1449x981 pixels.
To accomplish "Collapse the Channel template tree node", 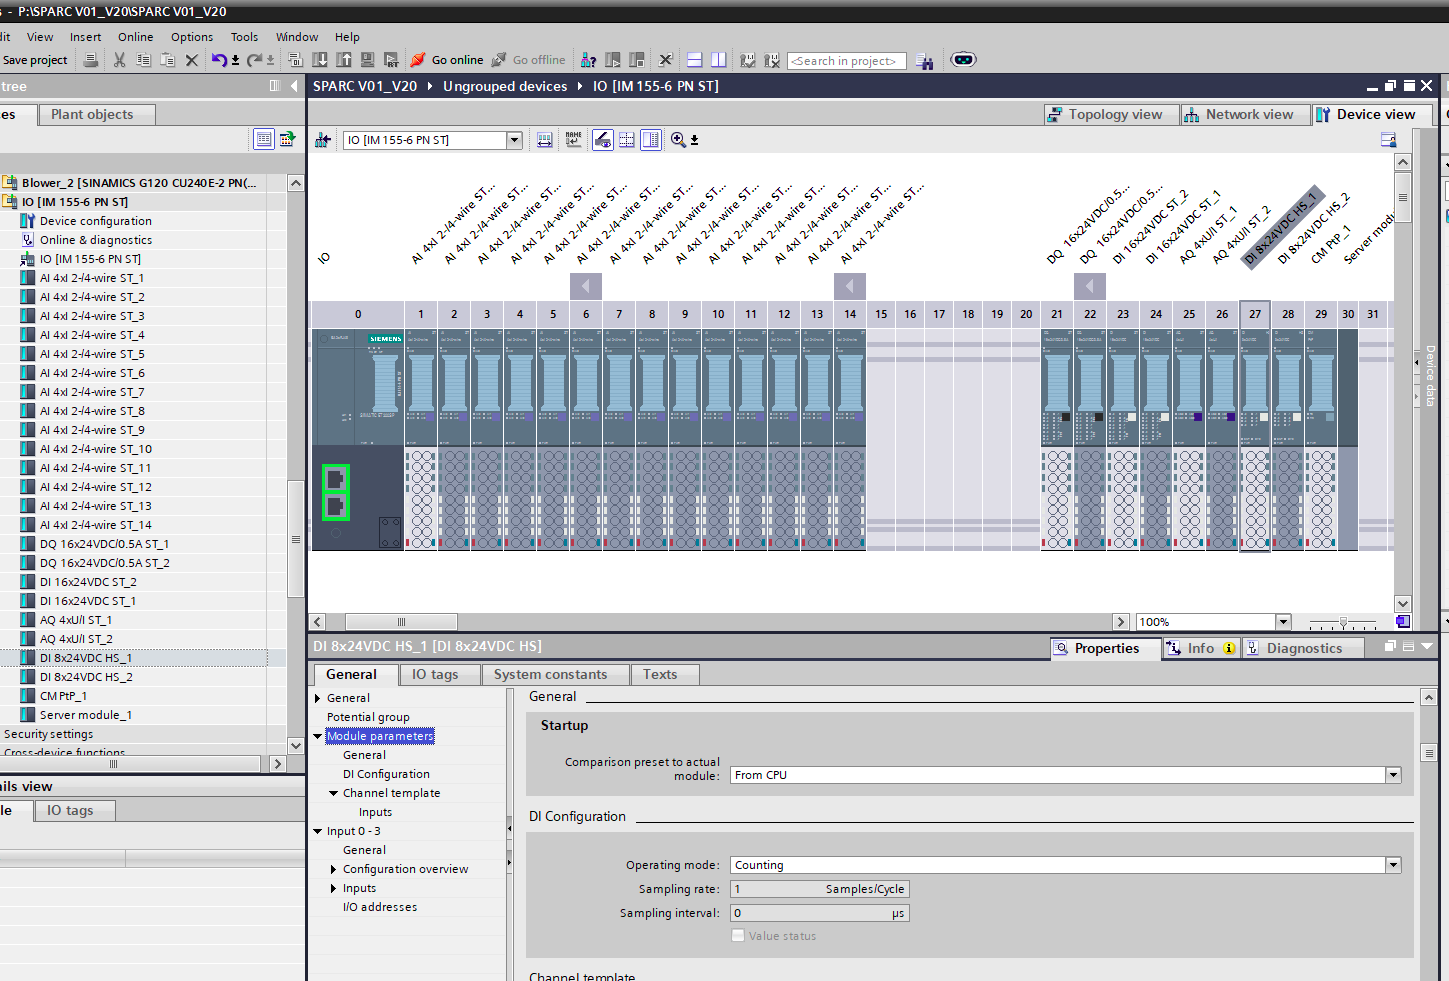I will [334, 793].
